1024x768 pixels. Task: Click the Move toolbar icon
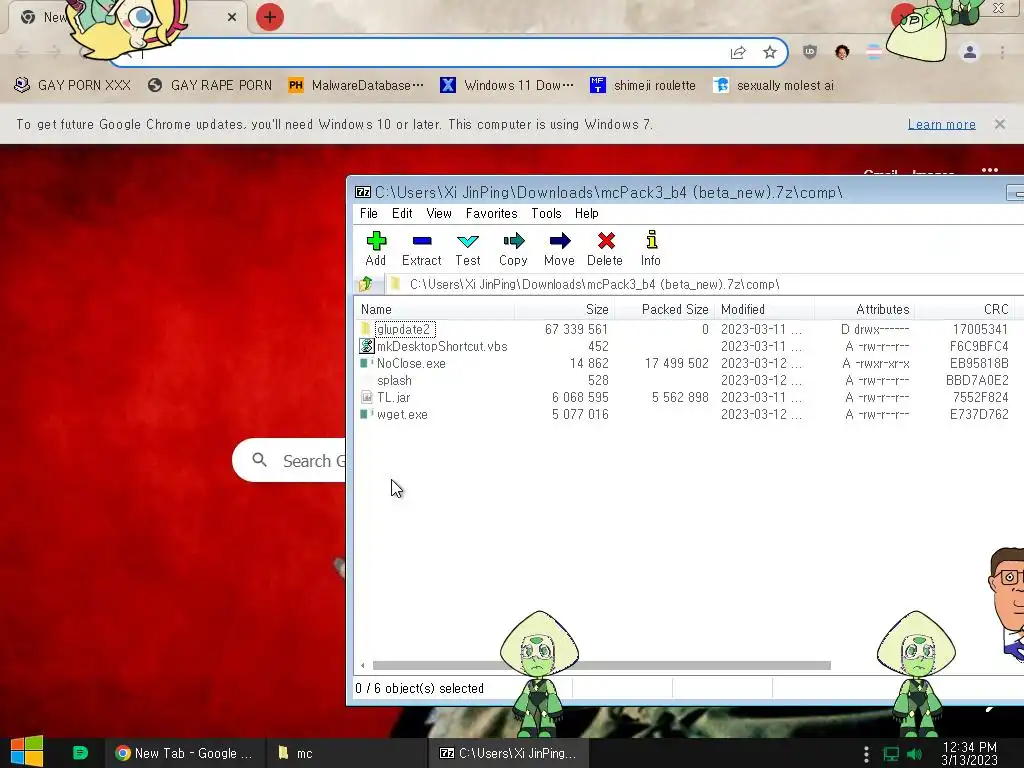pyautogui.click(x=559, y=249)
